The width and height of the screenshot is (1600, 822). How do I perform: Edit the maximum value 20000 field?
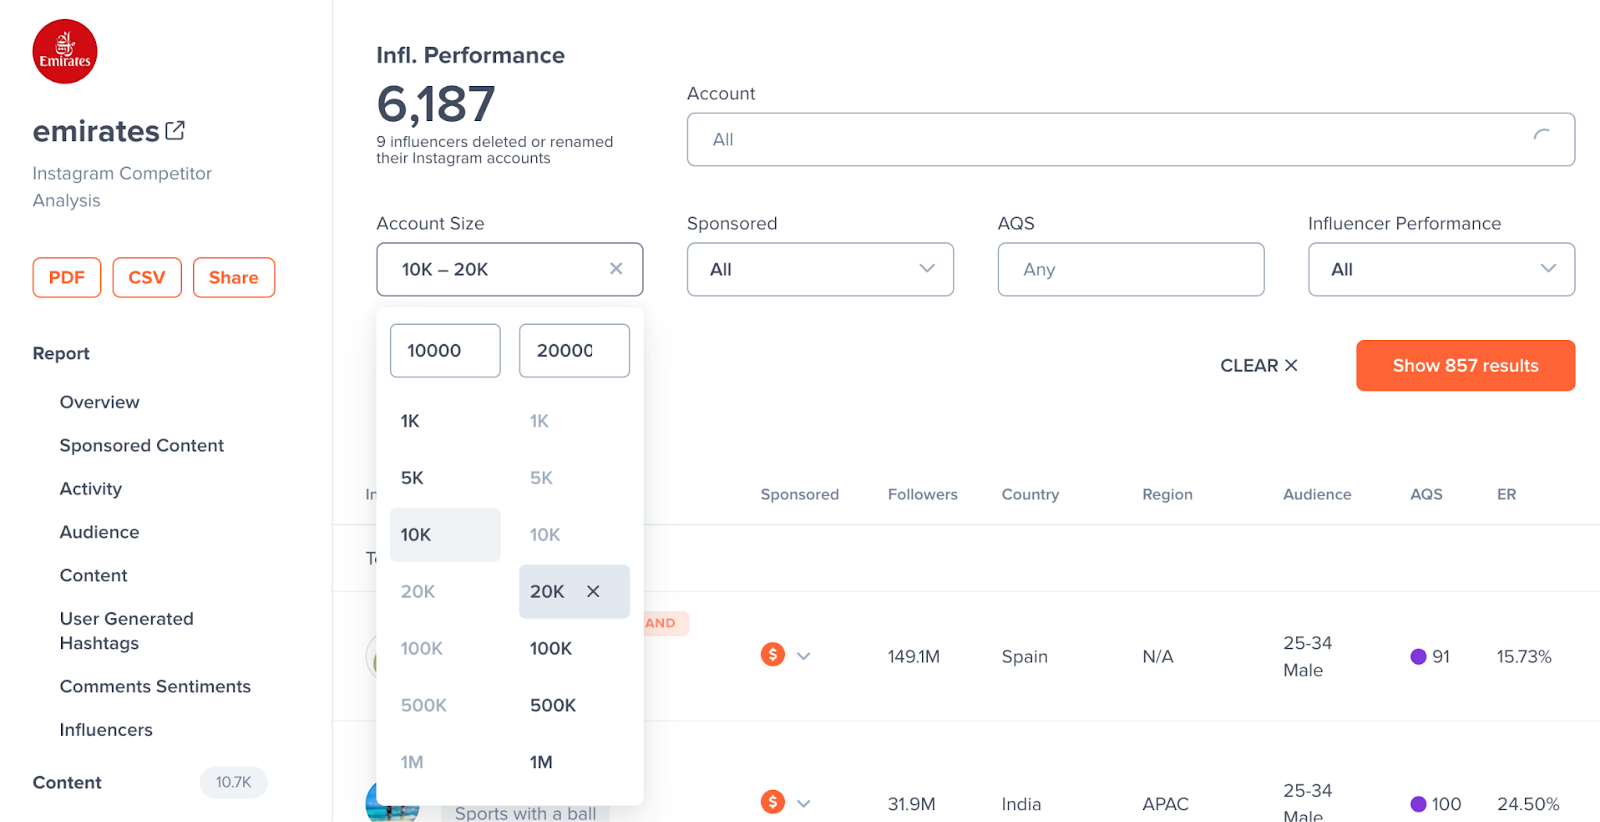pos(574,350)
